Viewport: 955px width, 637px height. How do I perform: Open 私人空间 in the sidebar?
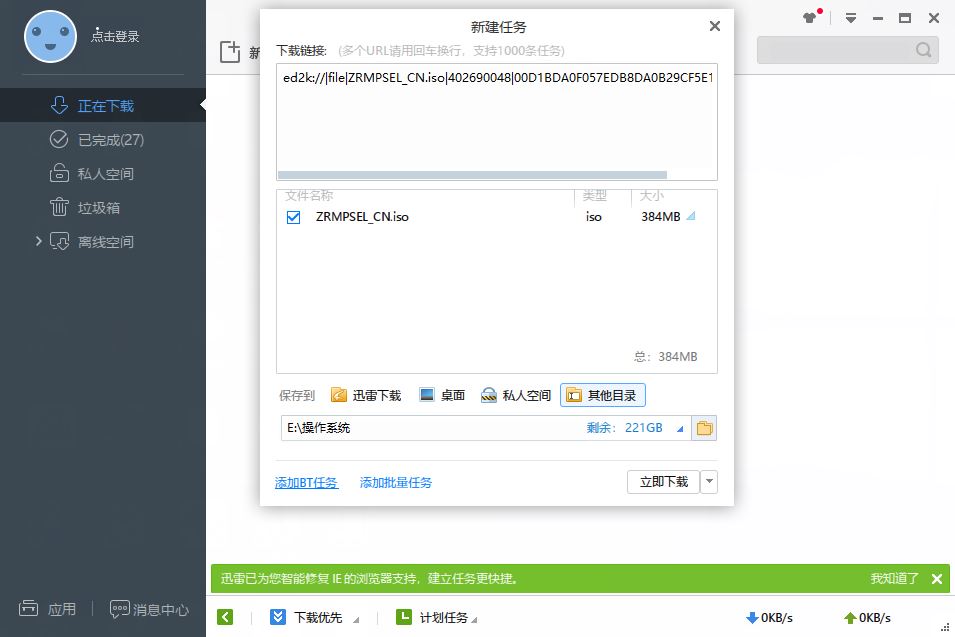103,174
